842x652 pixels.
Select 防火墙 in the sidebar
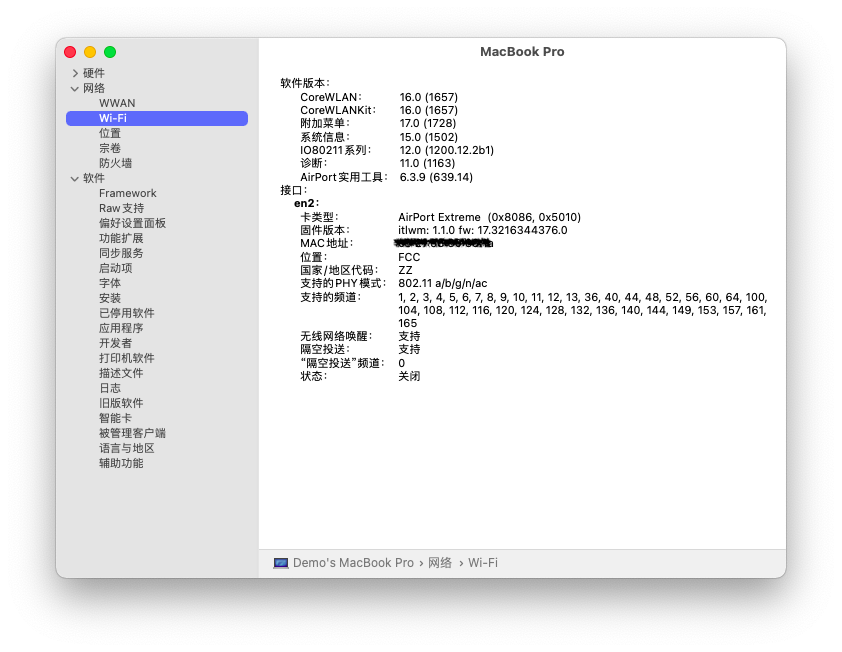pos(115,163)
